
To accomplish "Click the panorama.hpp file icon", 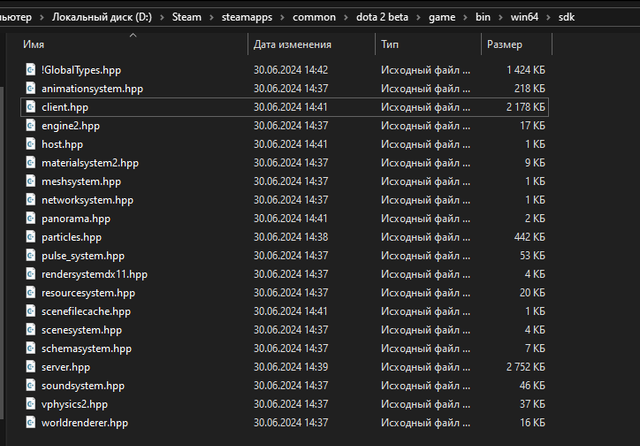I will click(31, 218).
